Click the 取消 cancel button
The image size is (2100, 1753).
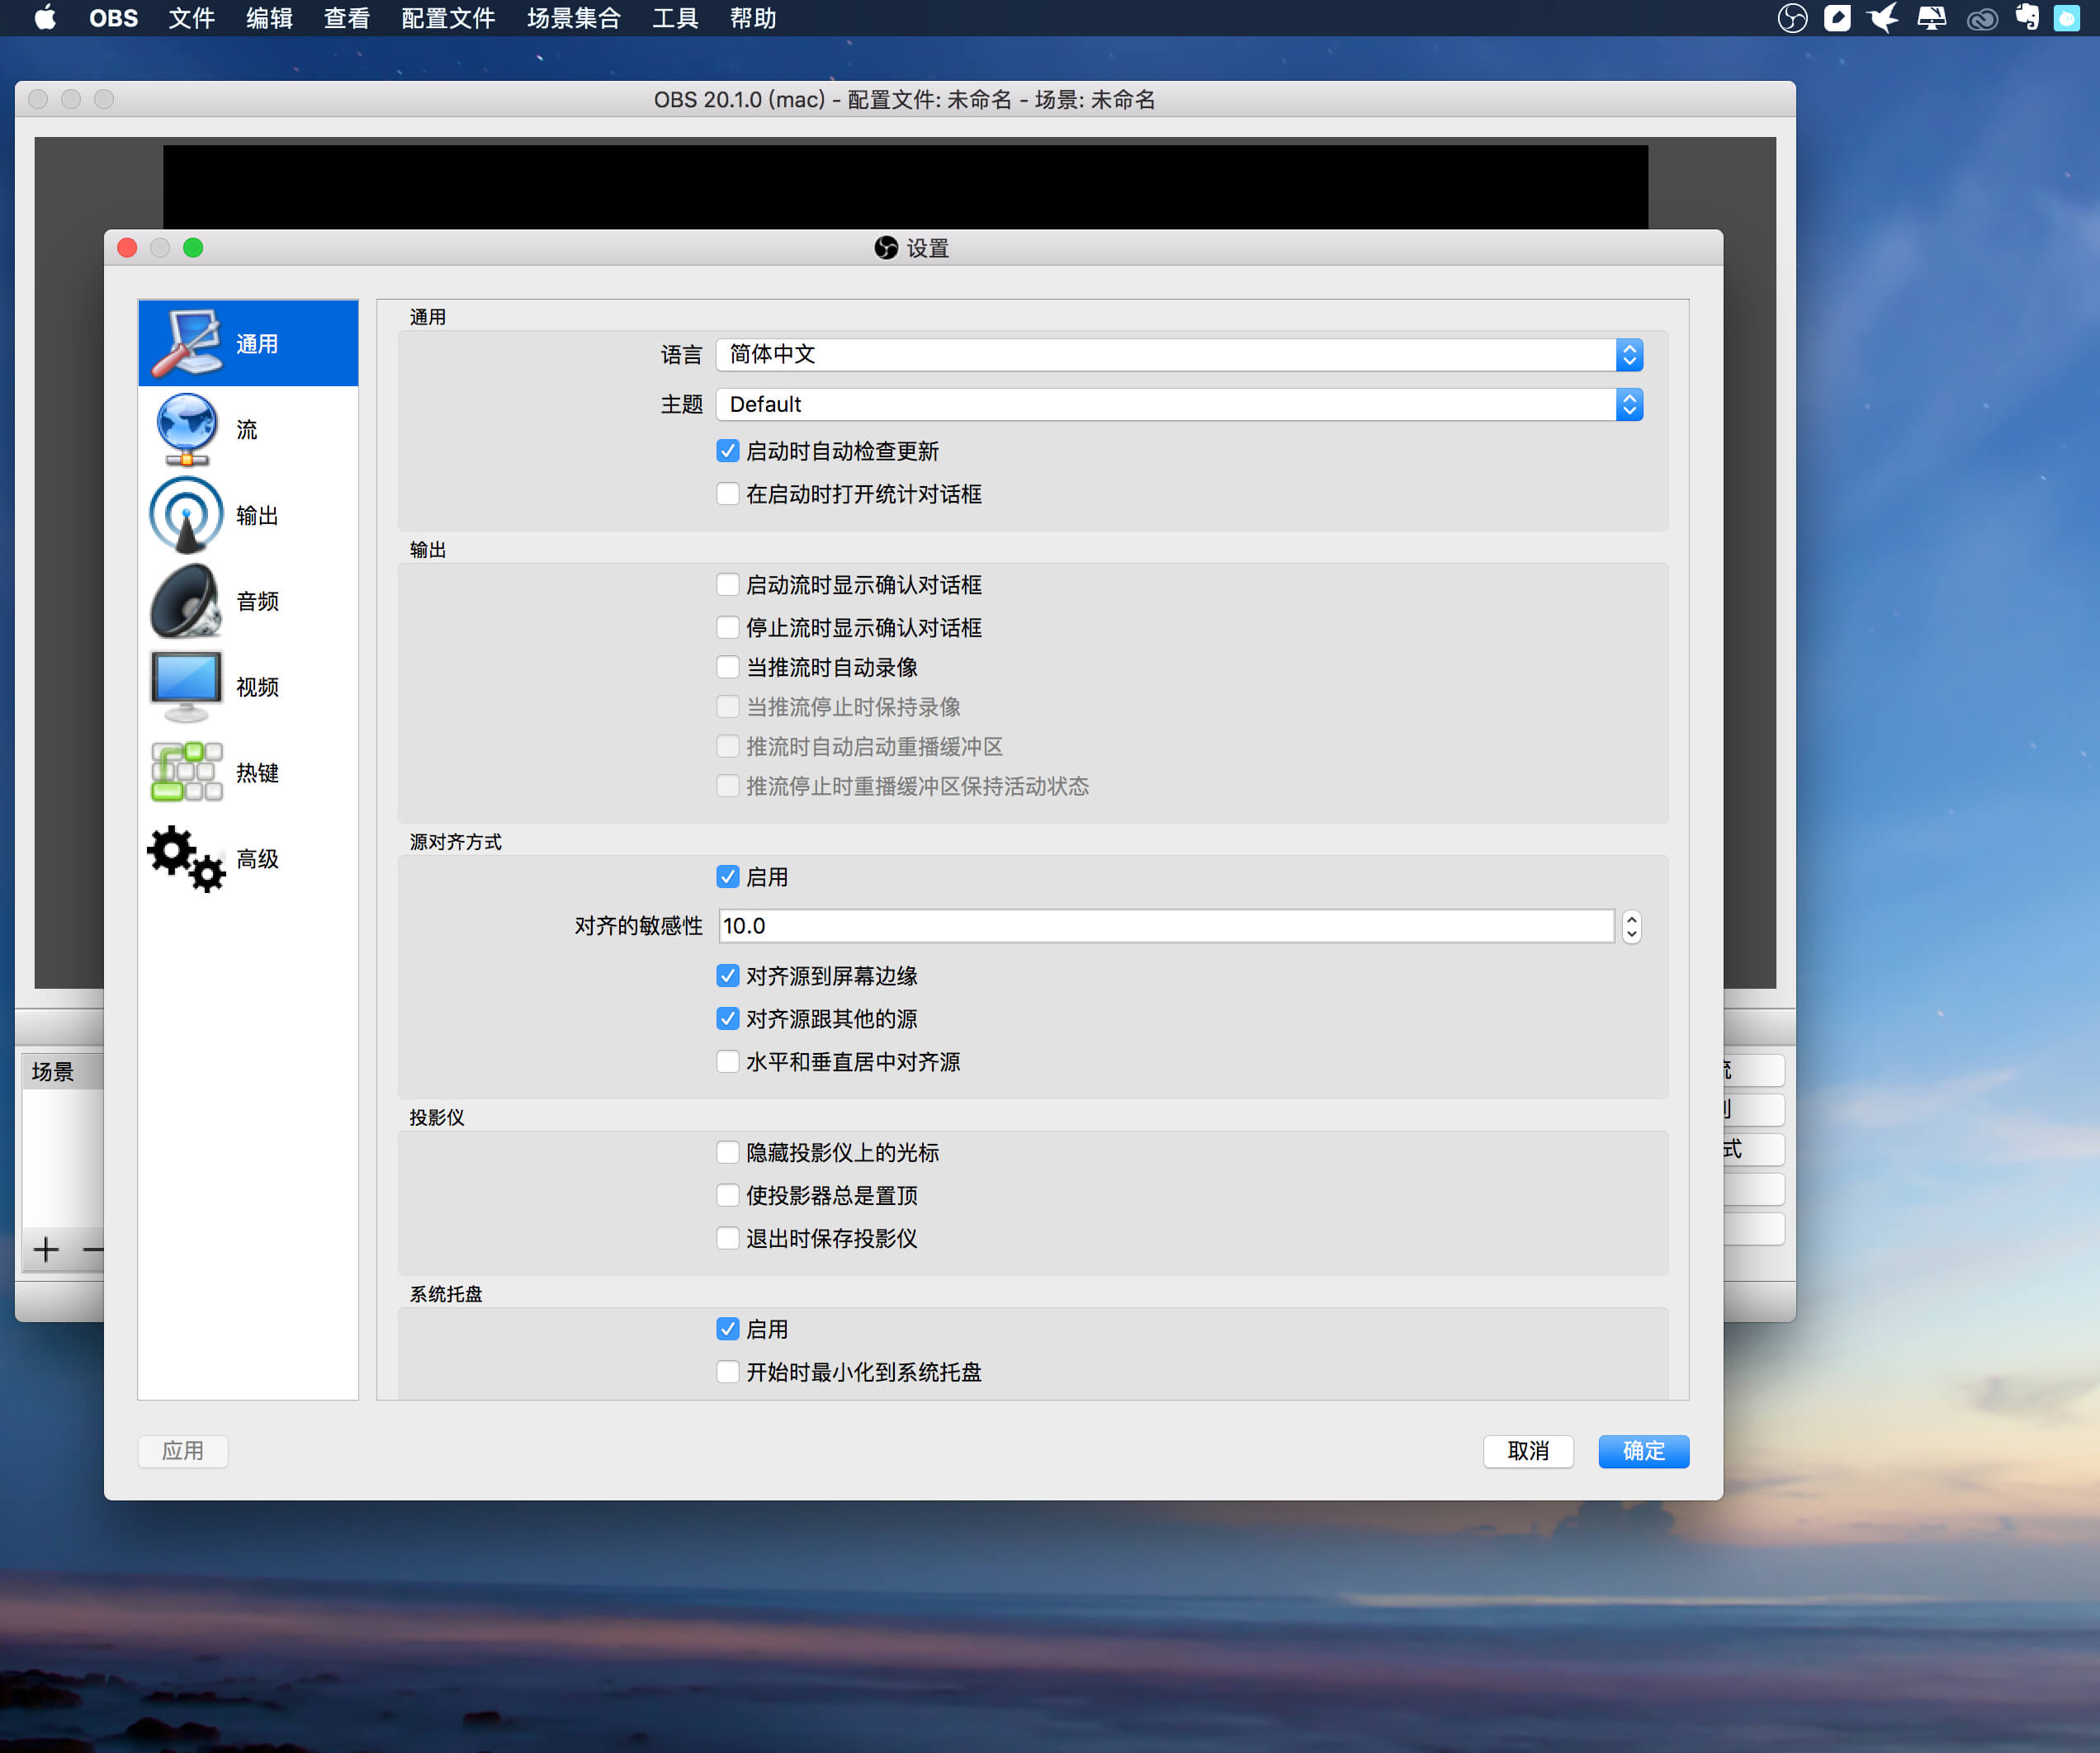[1528, 1451]
